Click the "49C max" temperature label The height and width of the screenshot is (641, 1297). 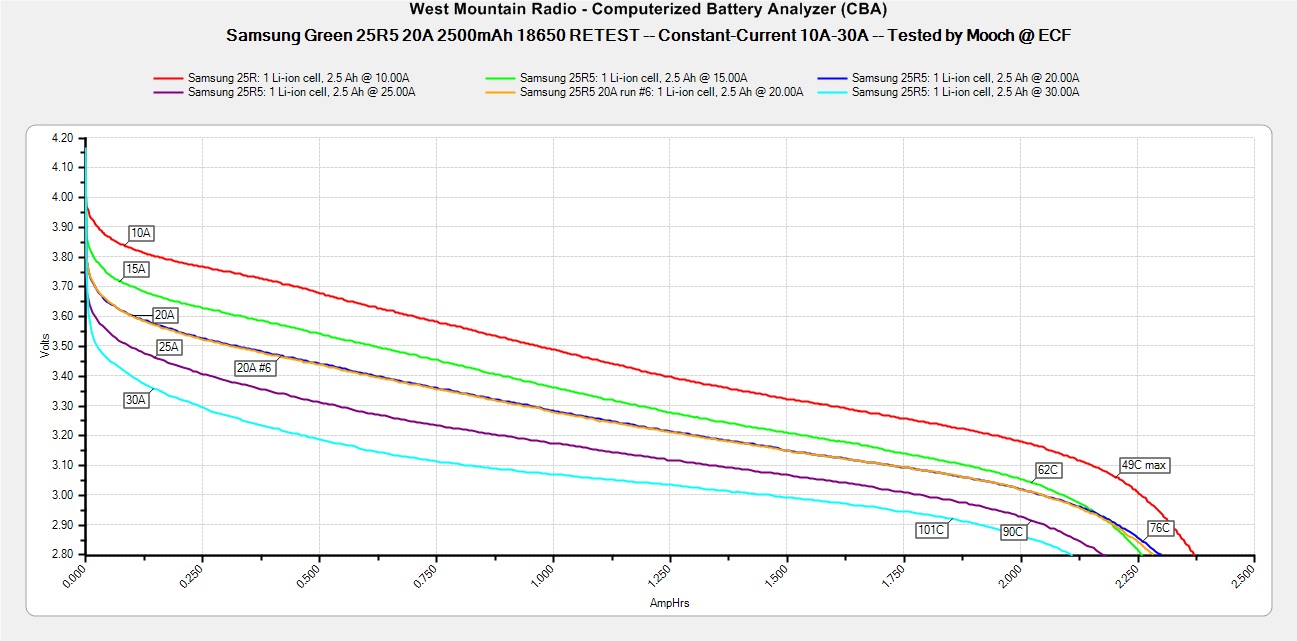[1145, 465]
